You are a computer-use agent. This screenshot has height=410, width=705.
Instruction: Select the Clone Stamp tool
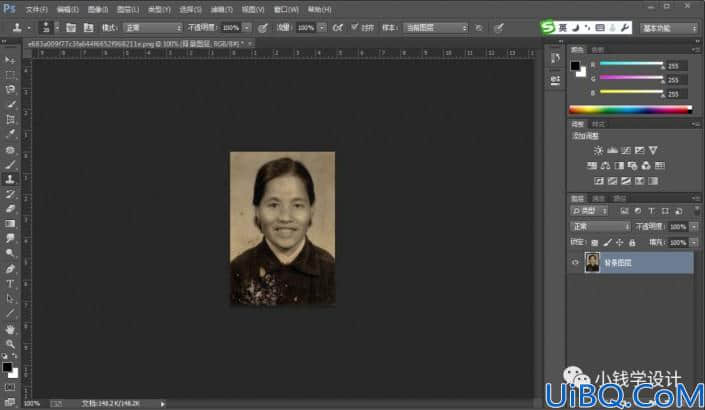tap(10, 179)
